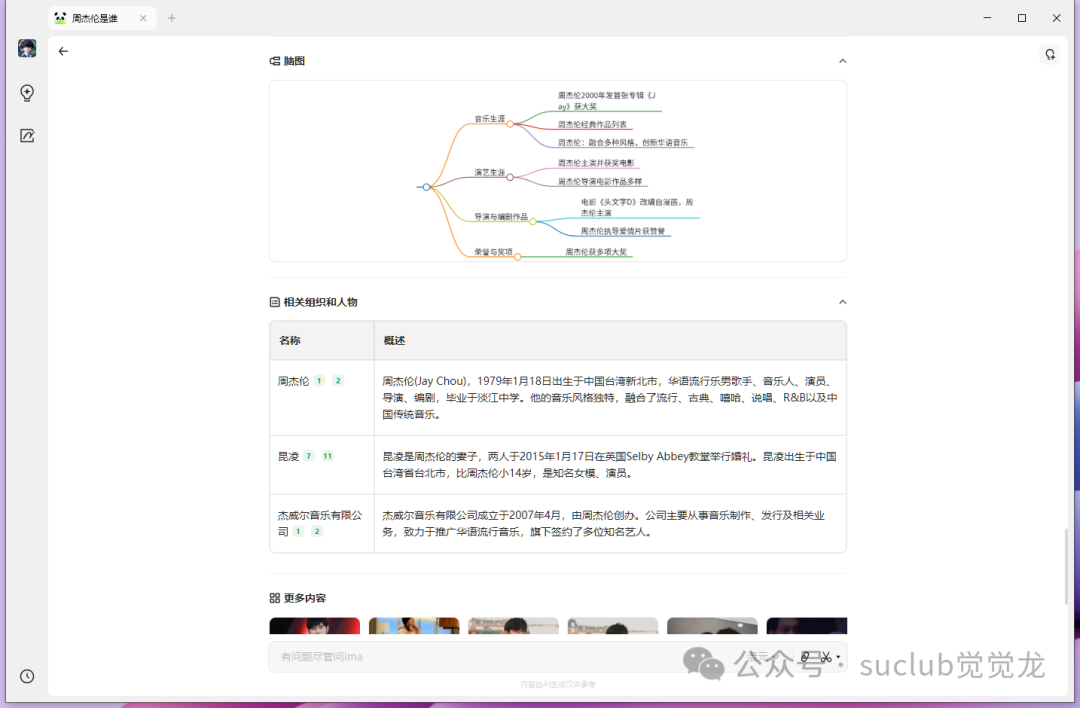Open the history clock icon
The width and height of the screenshot is (1080, 708).
click(27, 676)
